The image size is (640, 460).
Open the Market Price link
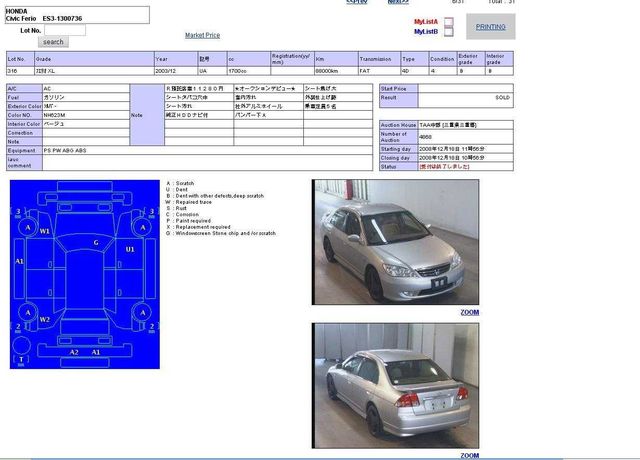pyautogui.click(x=202, y=36)
